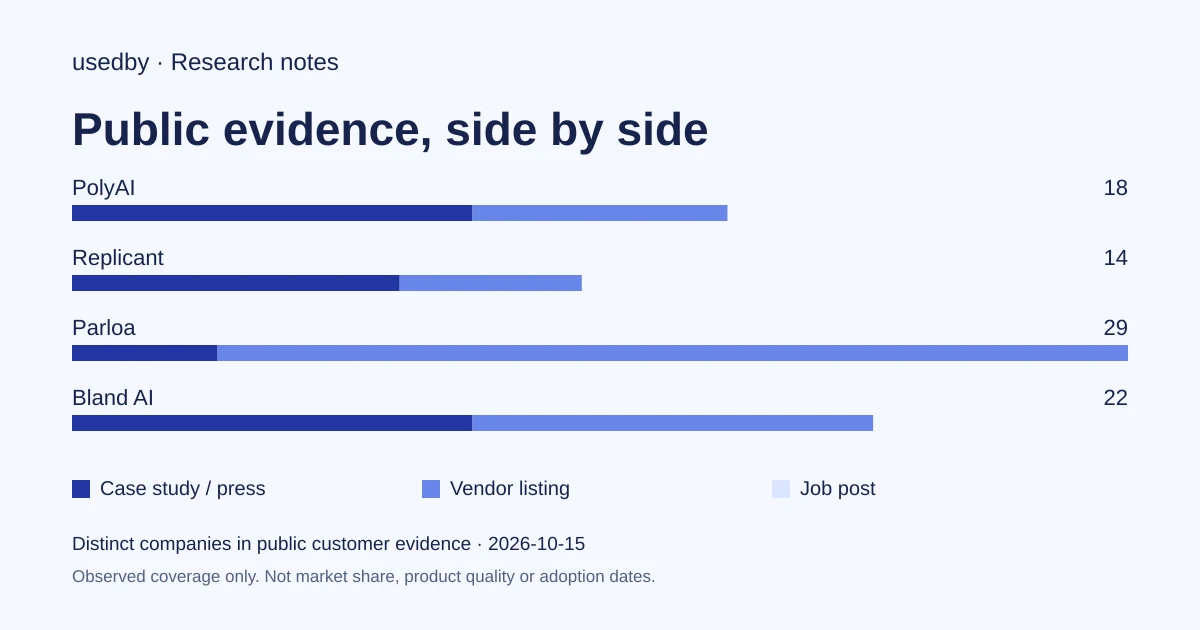1200x630 pixels.
Task: Select the PolyAI light blue vendor segment
Action: point(600,213)
